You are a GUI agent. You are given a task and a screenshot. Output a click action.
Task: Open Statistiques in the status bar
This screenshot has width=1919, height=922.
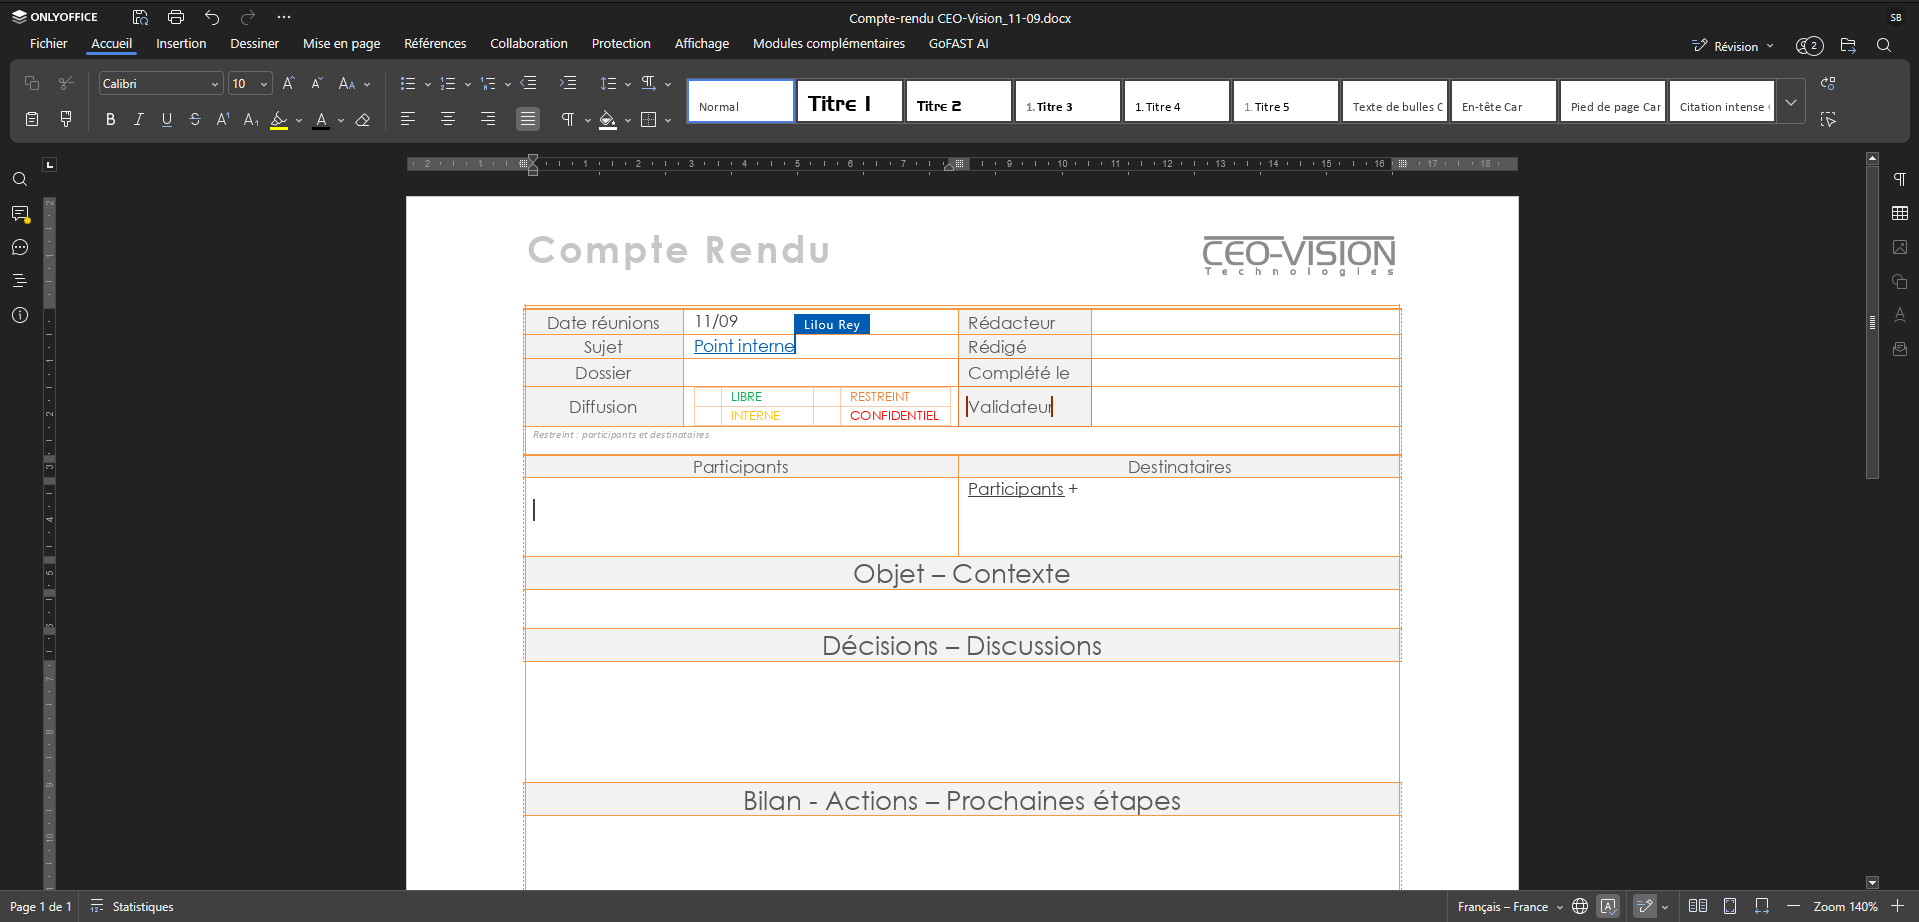pyautogui.click(x=132, y=907)
